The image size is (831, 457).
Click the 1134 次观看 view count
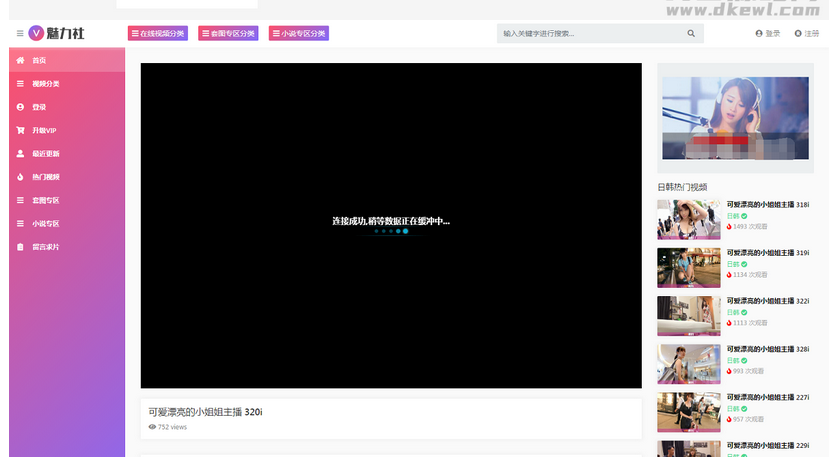[750, 275]
